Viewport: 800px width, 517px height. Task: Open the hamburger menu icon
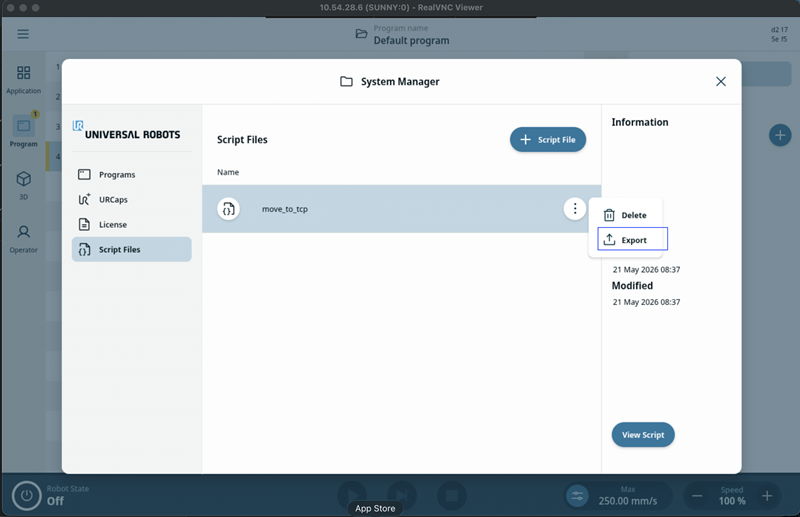23,34
